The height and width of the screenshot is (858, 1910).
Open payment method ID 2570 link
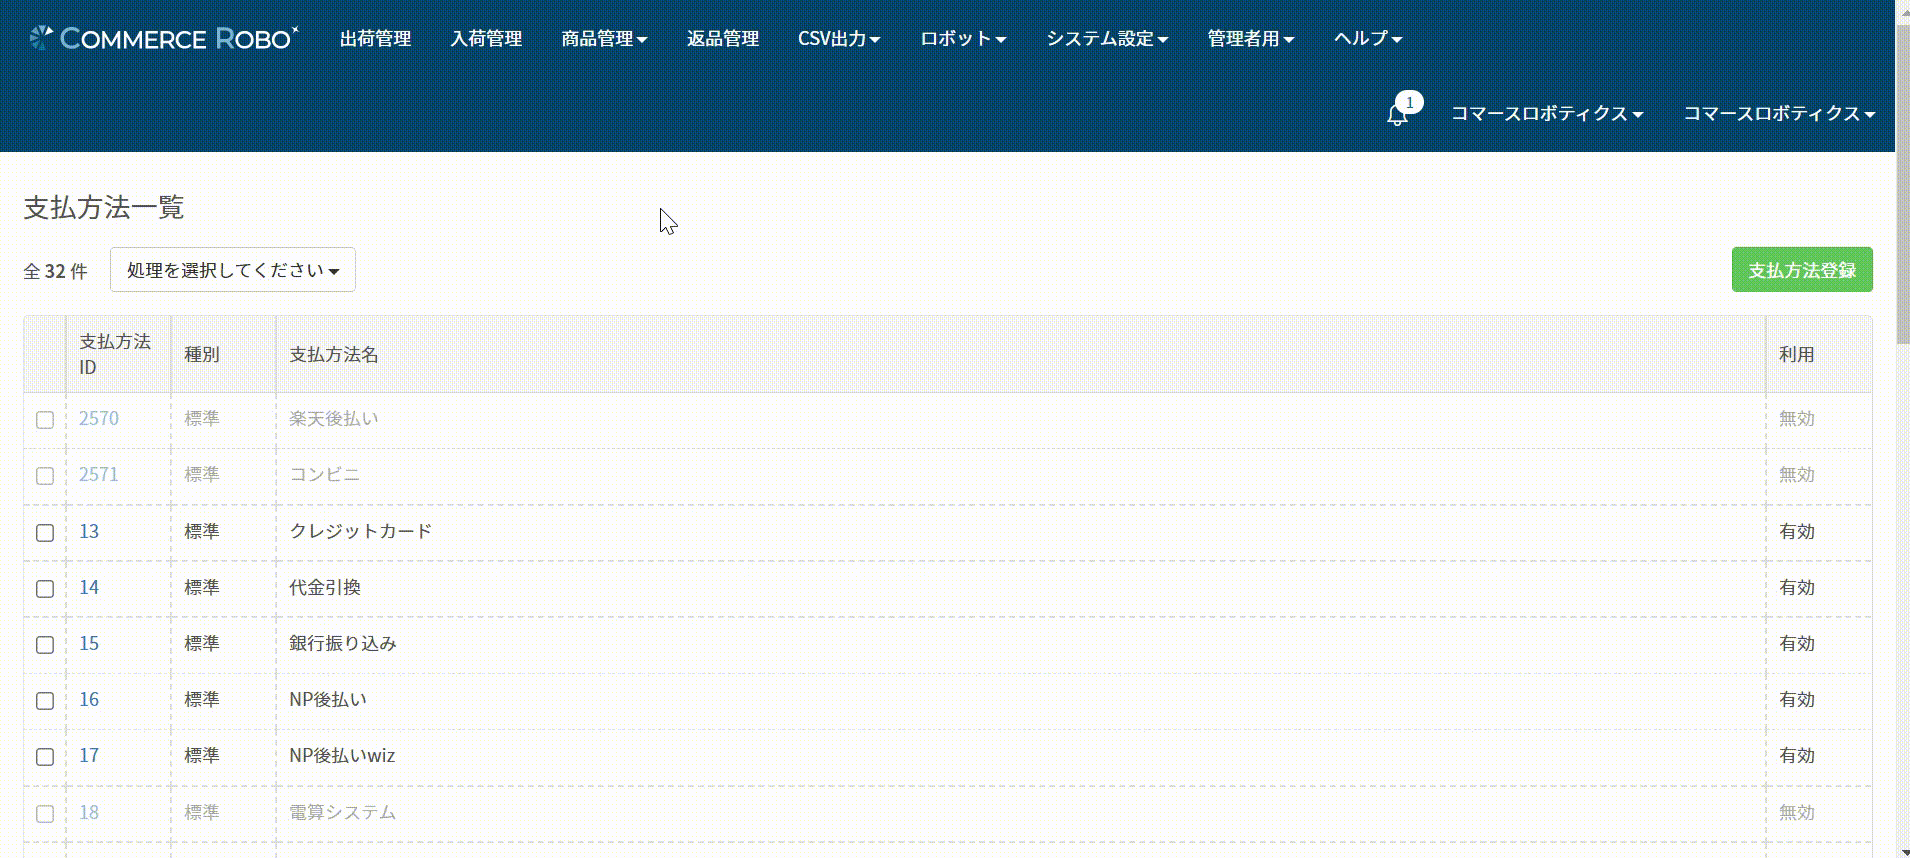[99, 418]
